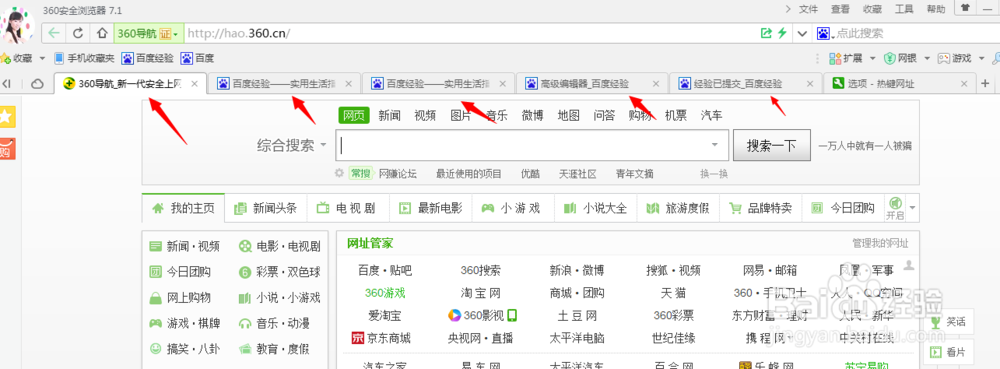Select the 地图 search category
Image resolution: width=1000 pixels, height=369 pixels.
(x=568, y=115)
